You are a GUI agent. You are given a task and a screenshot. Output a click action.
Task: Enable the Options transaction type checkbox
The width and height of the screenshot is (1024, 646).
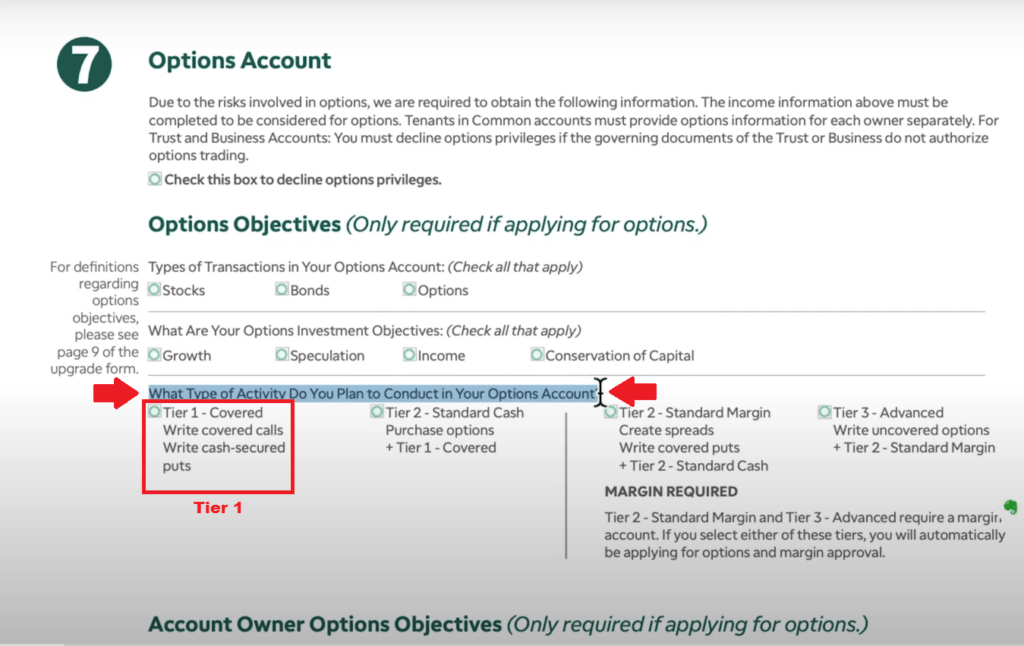pos(410,290)
